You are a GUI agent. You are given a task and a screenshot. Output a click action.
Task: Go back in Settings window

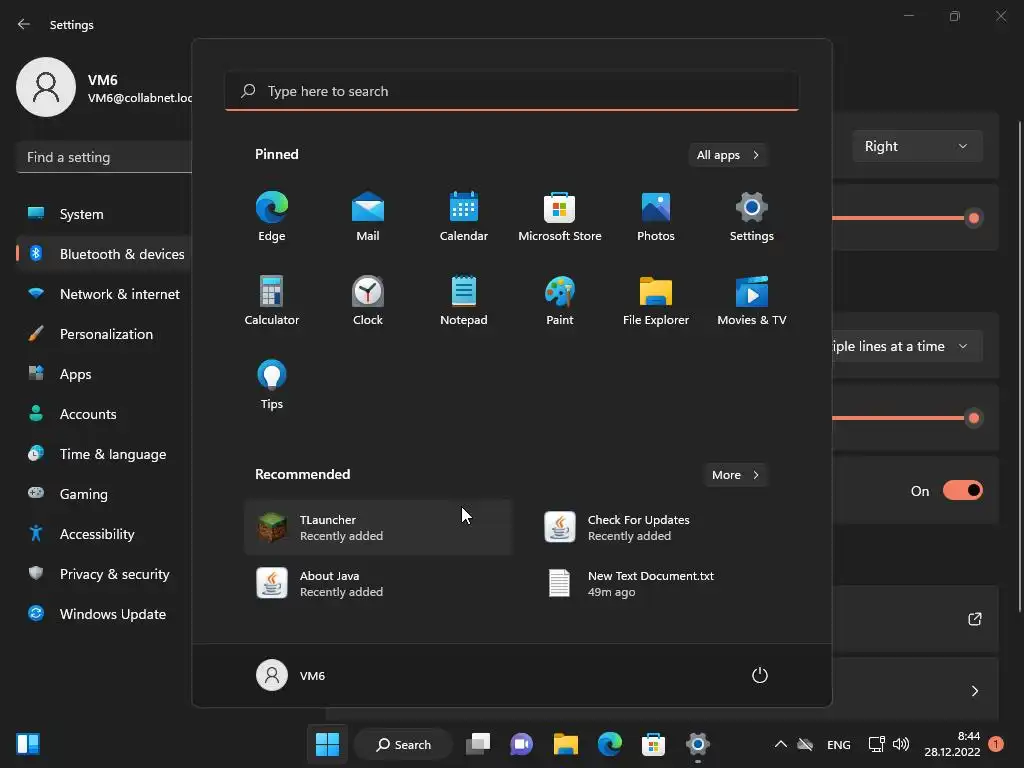(x=24, y=25)
